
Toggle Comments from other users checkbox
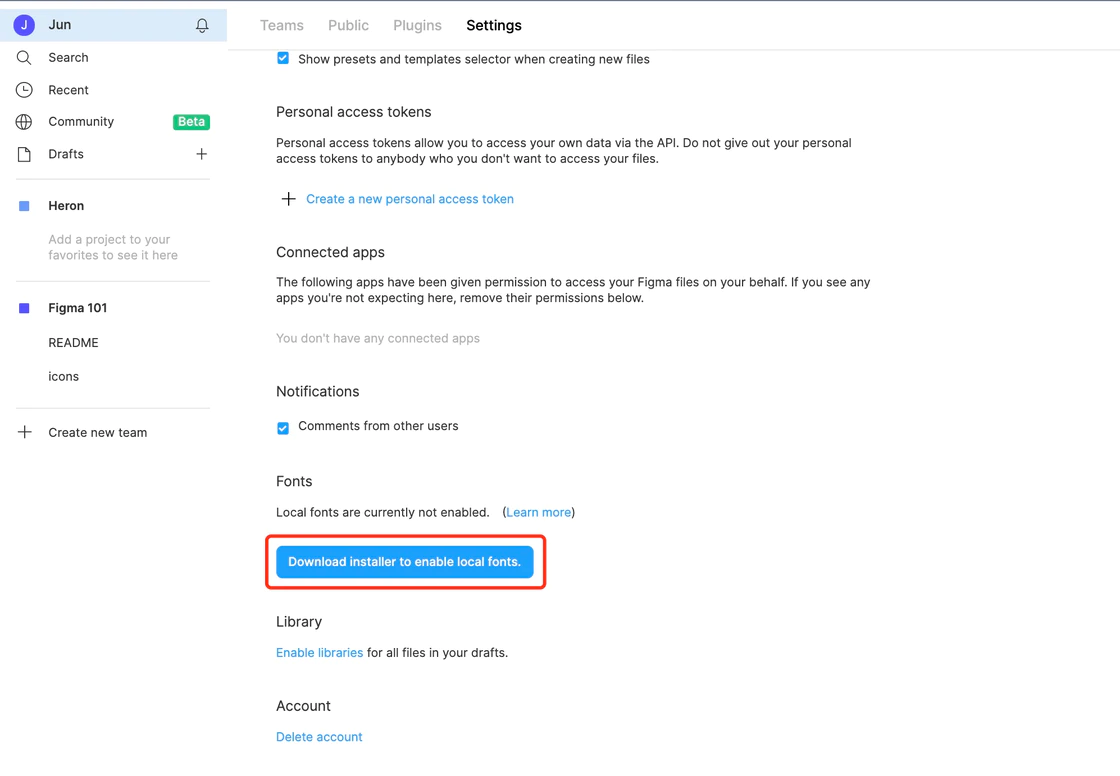coord(283,428)
